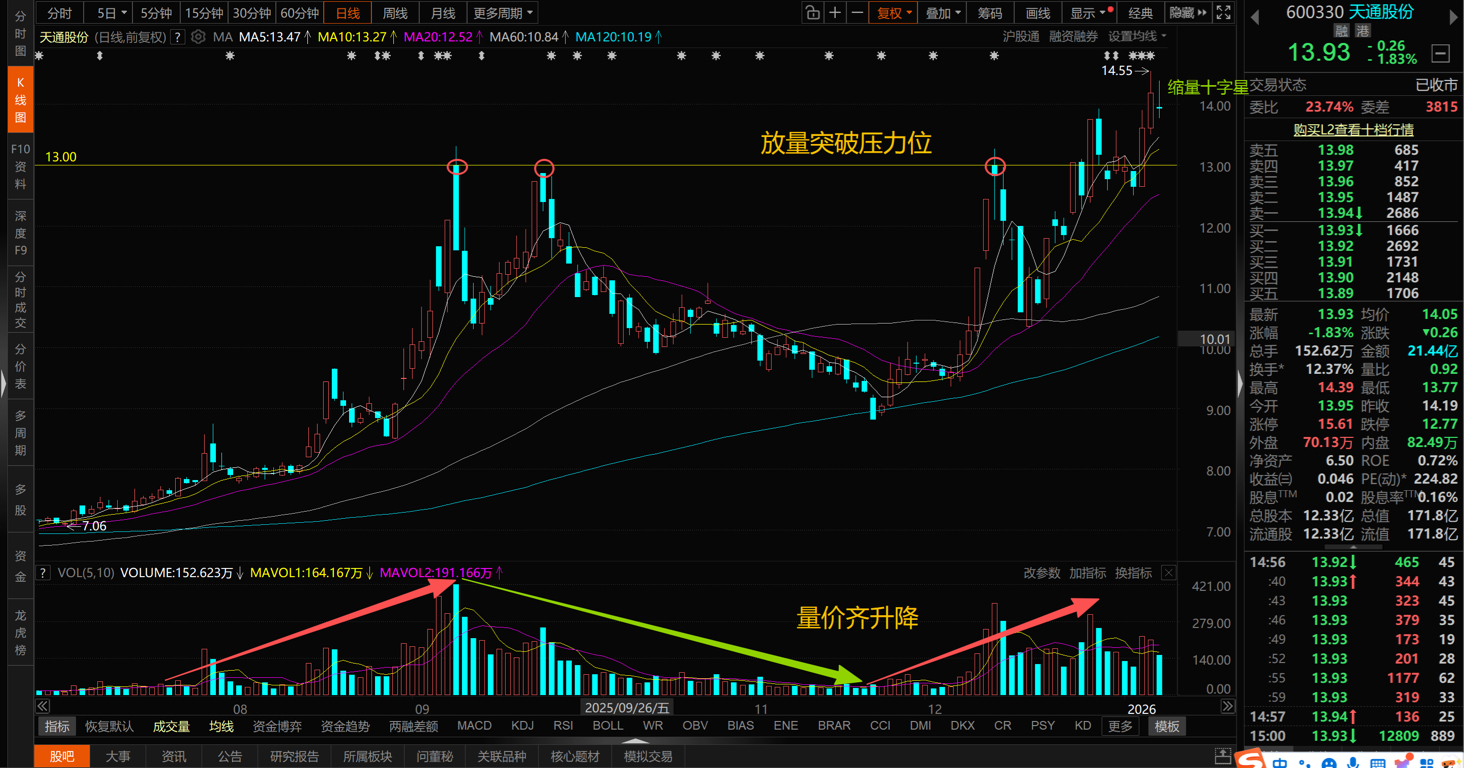Click 13.00 horizontal price line label
The image size is (1464, 768).
pos(60,157)
